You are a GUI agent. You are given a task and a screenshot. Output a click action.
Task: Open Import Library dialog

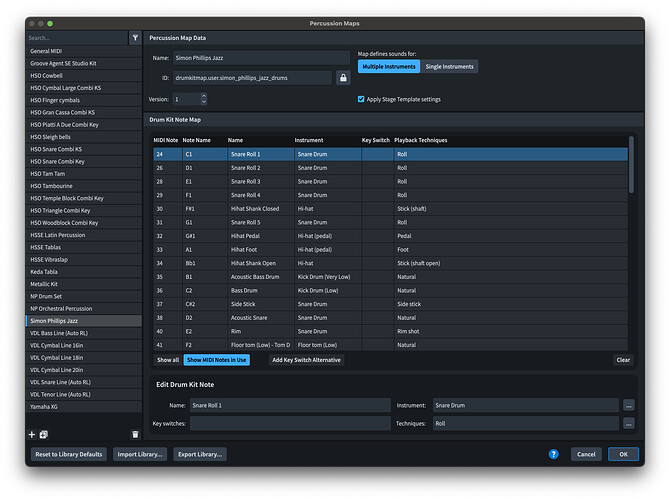(x=140, y=454)
